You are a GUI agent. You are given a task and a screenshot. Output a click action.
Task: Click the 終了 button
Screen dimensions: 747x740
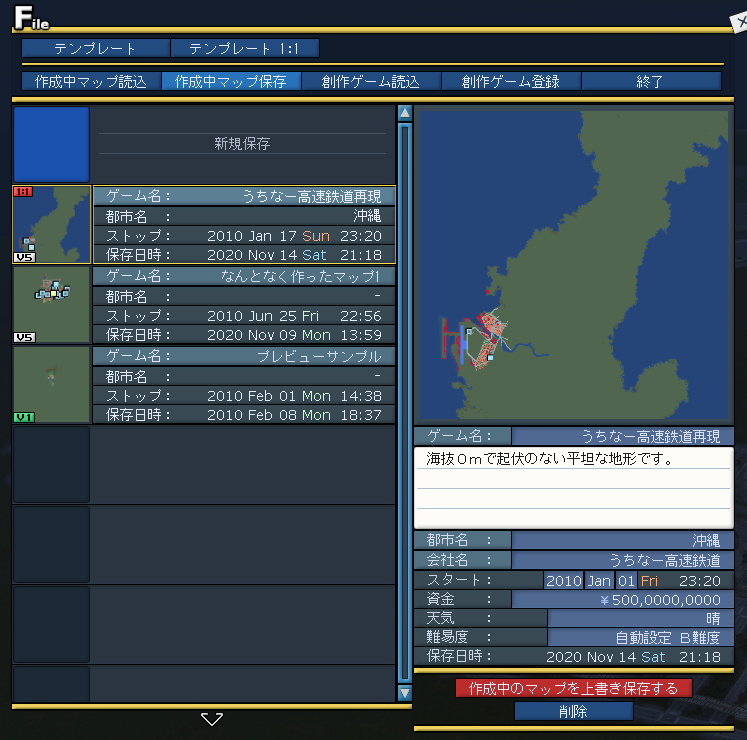(651, 82)
